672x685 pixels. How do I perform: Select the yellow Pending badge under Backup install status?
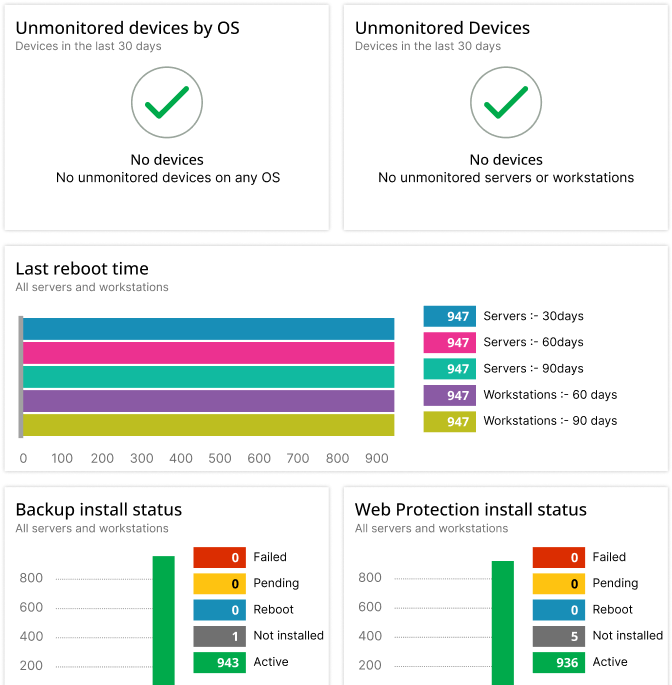pyautogui.click(x=219, y=583)
